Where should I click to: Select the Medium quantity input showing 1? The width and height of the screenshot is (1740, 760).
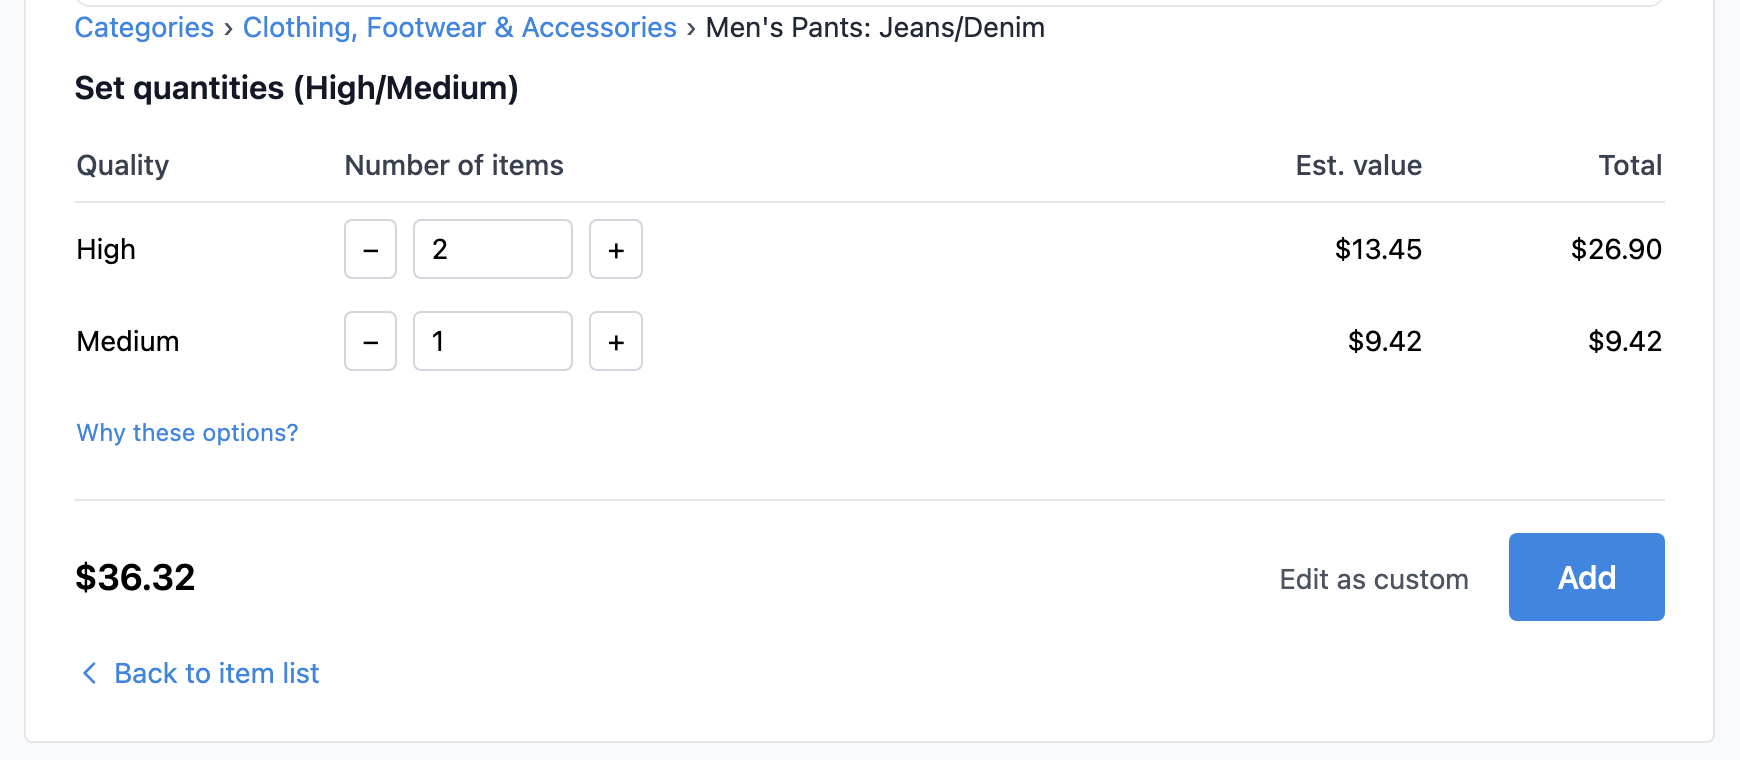pos(492,341)
